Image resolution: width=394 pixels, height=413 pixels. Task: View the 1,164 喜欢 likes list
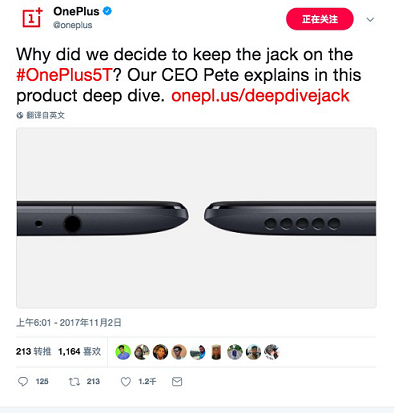click(x=79, y=352)
